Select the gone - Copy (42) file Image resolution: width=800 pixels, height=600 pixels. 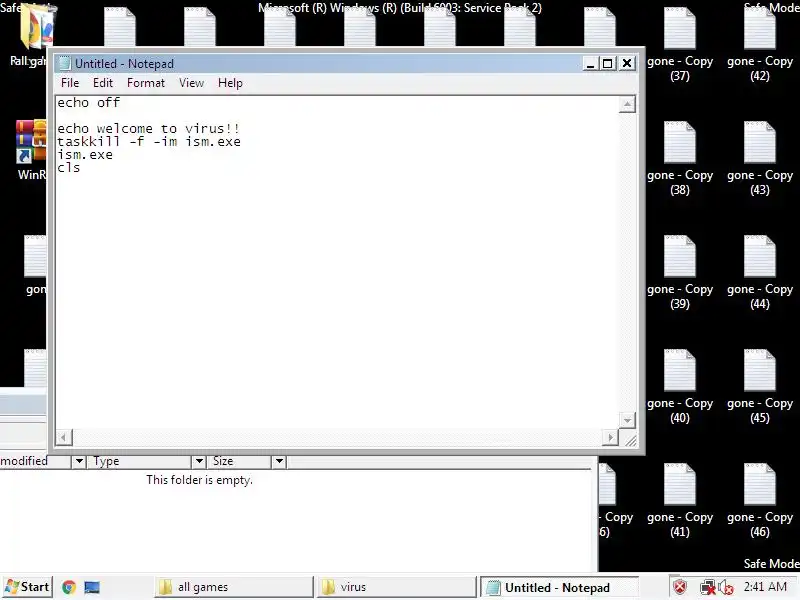click(x=760, y=45)
